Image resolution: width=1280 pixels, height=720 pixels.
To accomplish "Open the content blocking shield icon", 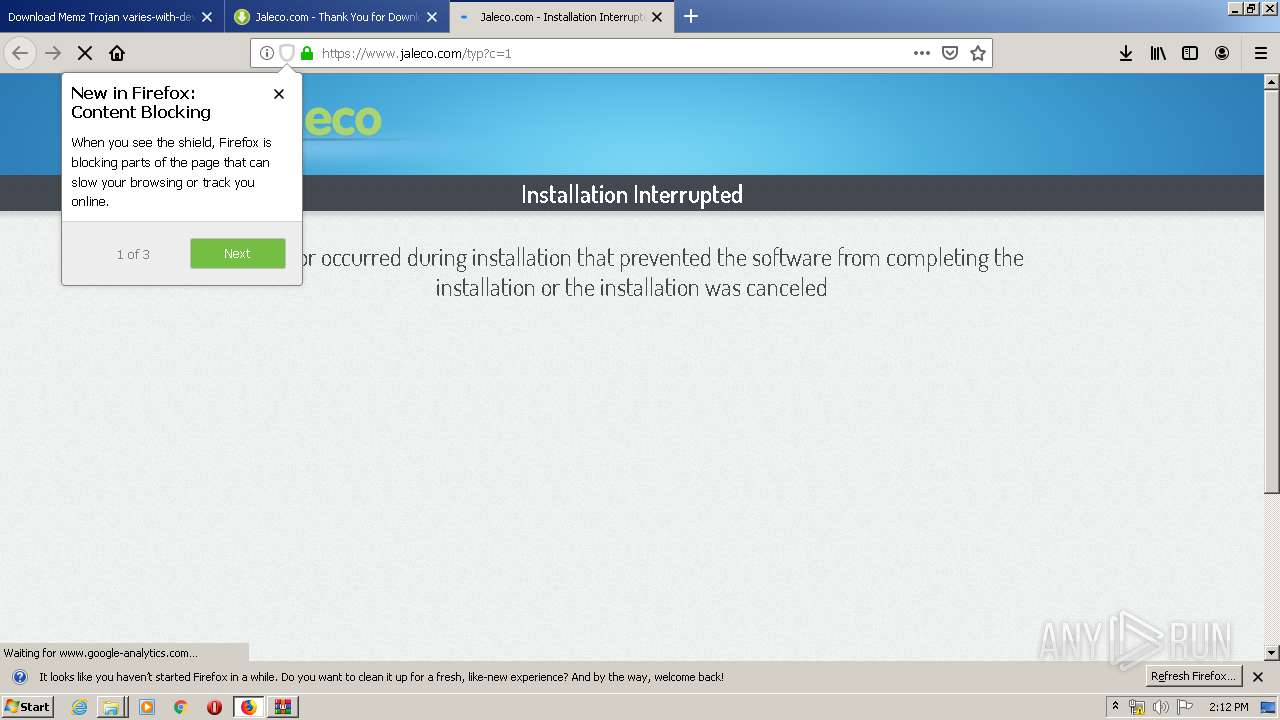I will pos(286,53).
